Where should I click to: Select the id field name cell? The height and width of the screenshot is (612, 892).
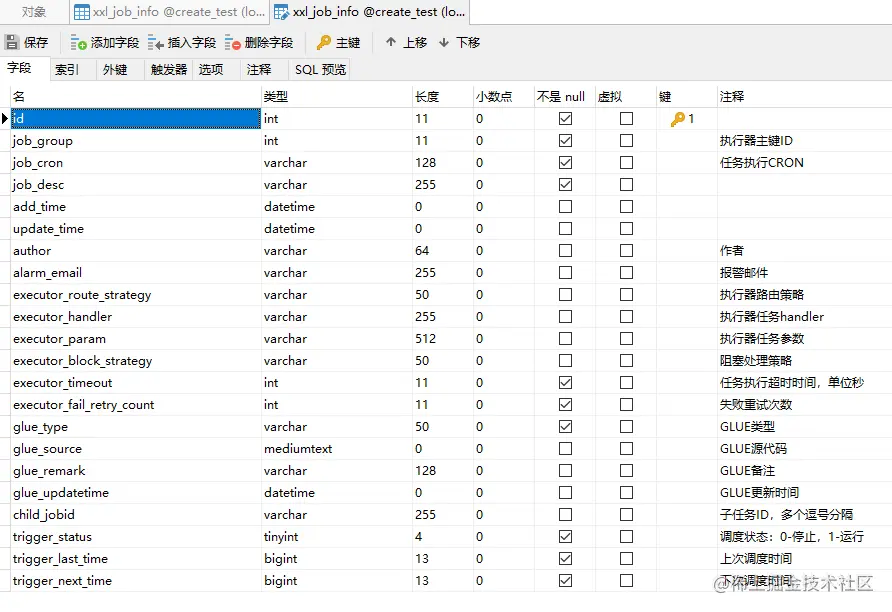[136, 118]
